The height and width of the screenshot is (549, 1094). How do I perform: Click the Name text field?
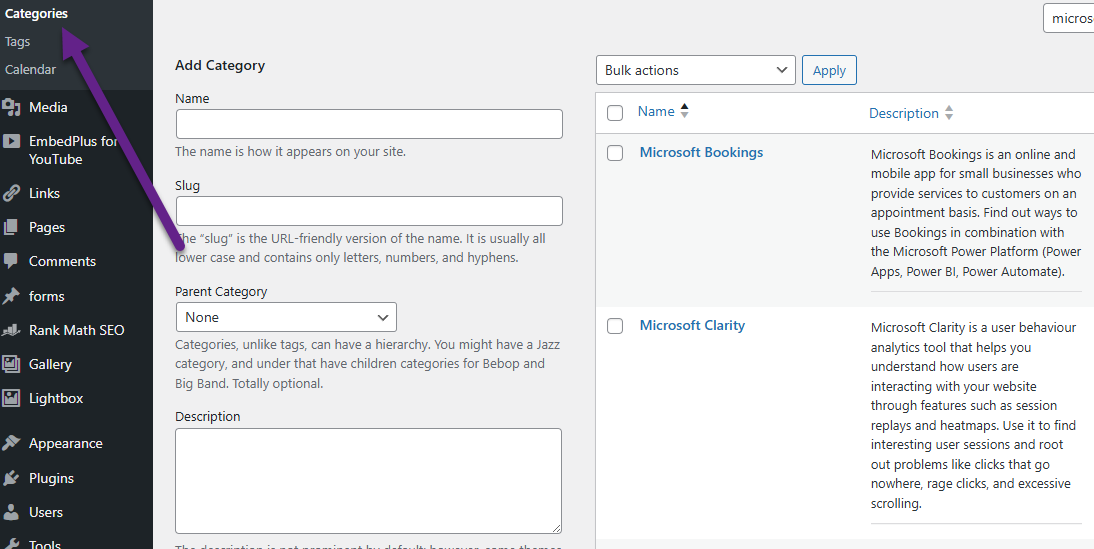(369, 124)
